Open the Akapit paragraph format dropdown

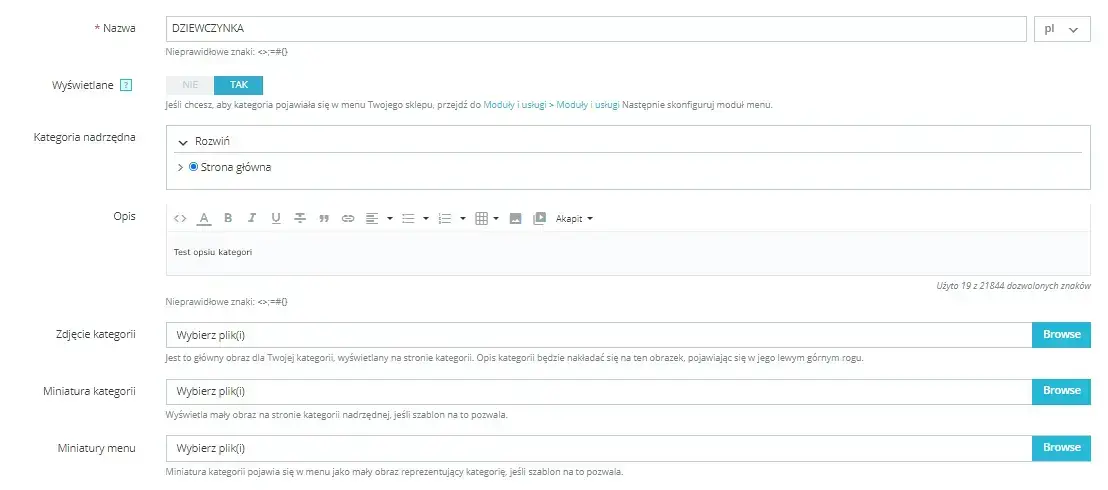(x=574, y=218)
